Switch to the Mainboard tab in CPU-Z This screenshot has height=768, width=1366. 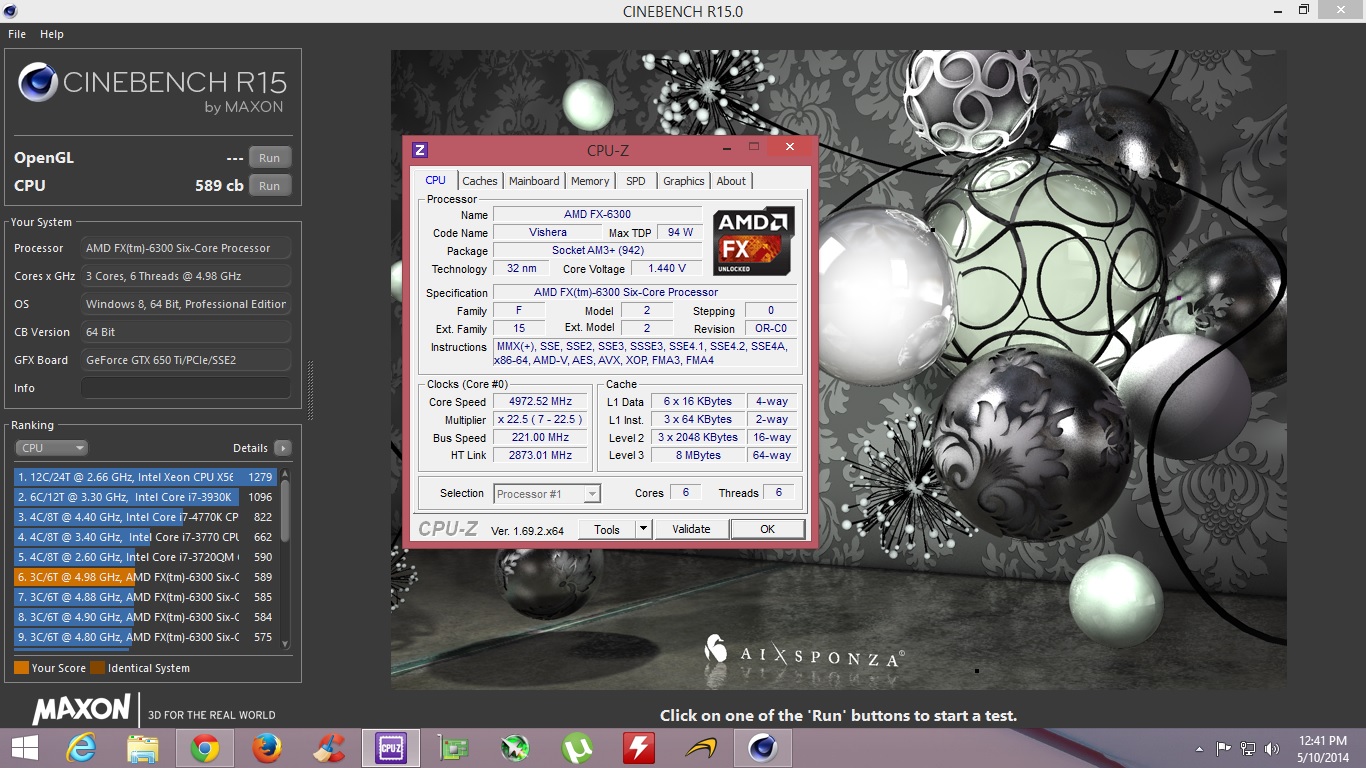tap(534, 181)
